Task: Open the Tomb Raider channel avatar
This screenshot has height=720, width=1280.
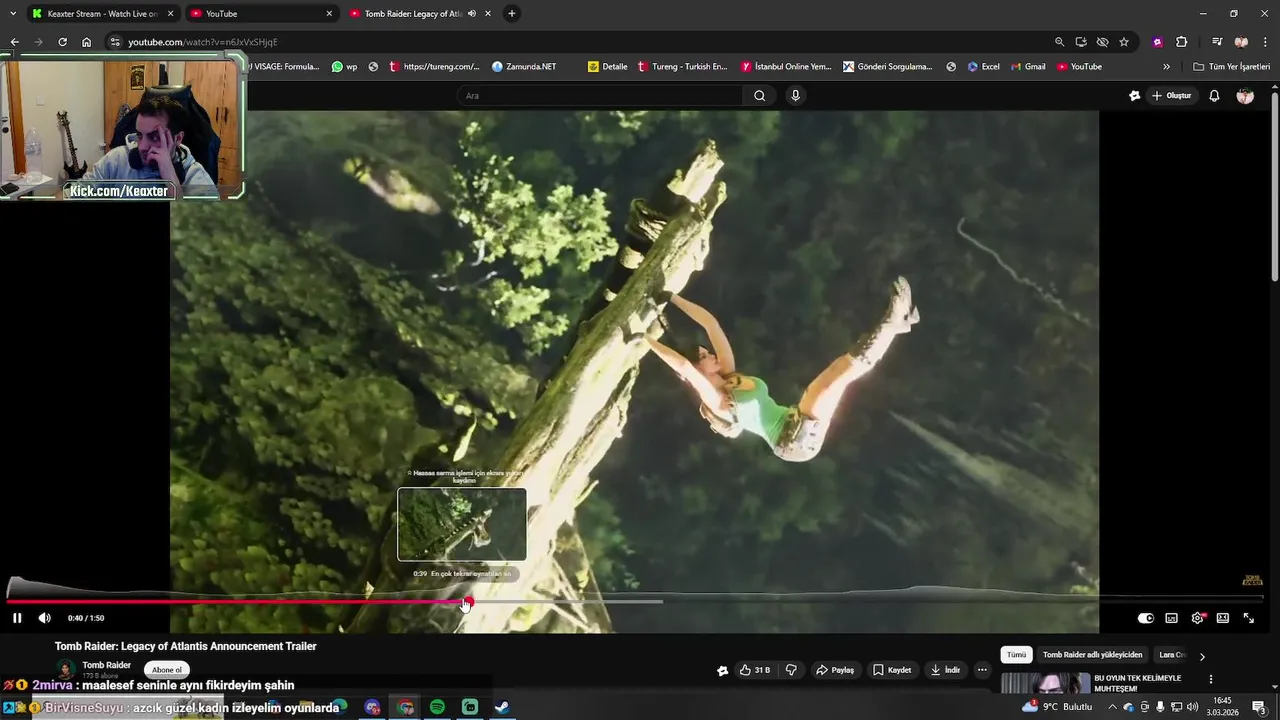Action: [x=66, y=670]
